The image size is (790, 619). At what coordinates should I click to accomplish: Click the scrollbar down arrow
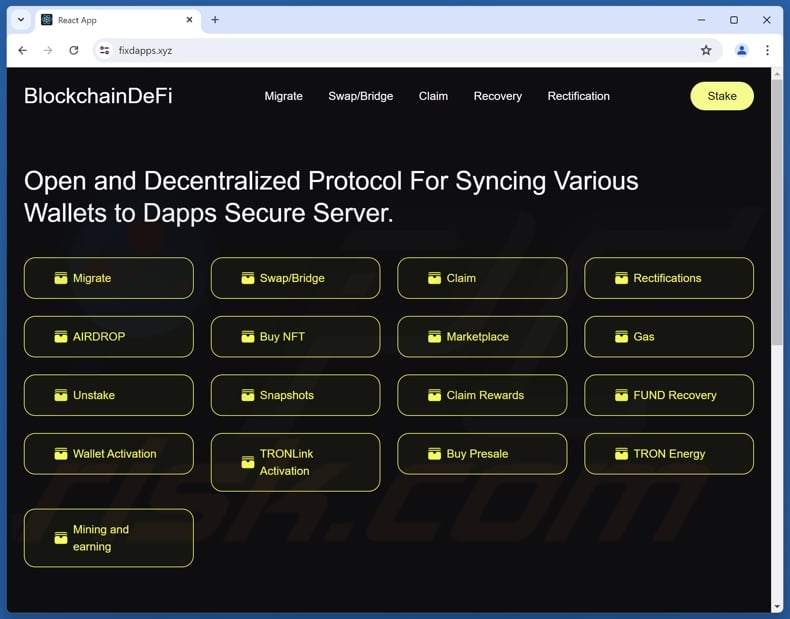click(x=777, y=606)
